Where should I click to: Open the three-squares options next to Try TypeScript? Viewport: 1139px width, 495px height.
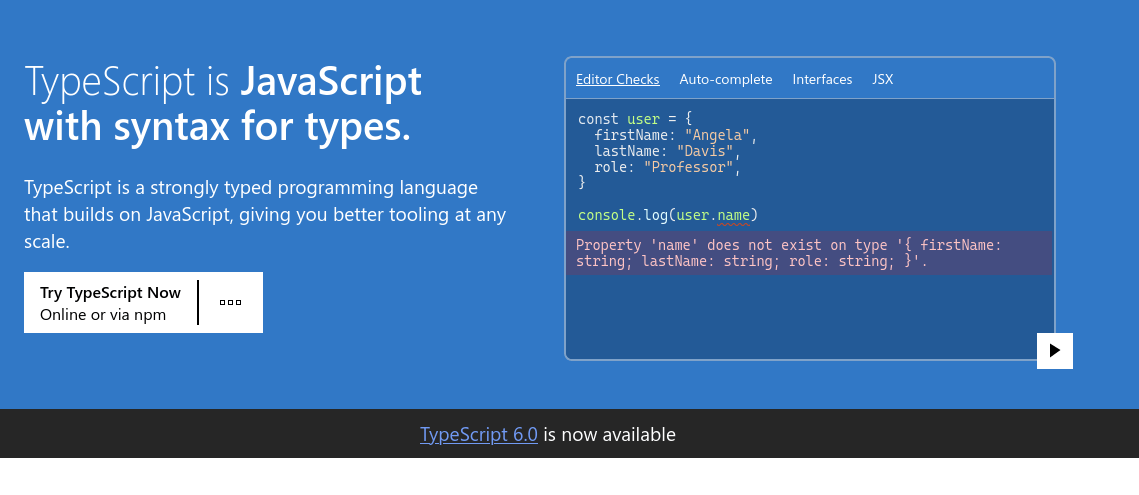(230, 302)
